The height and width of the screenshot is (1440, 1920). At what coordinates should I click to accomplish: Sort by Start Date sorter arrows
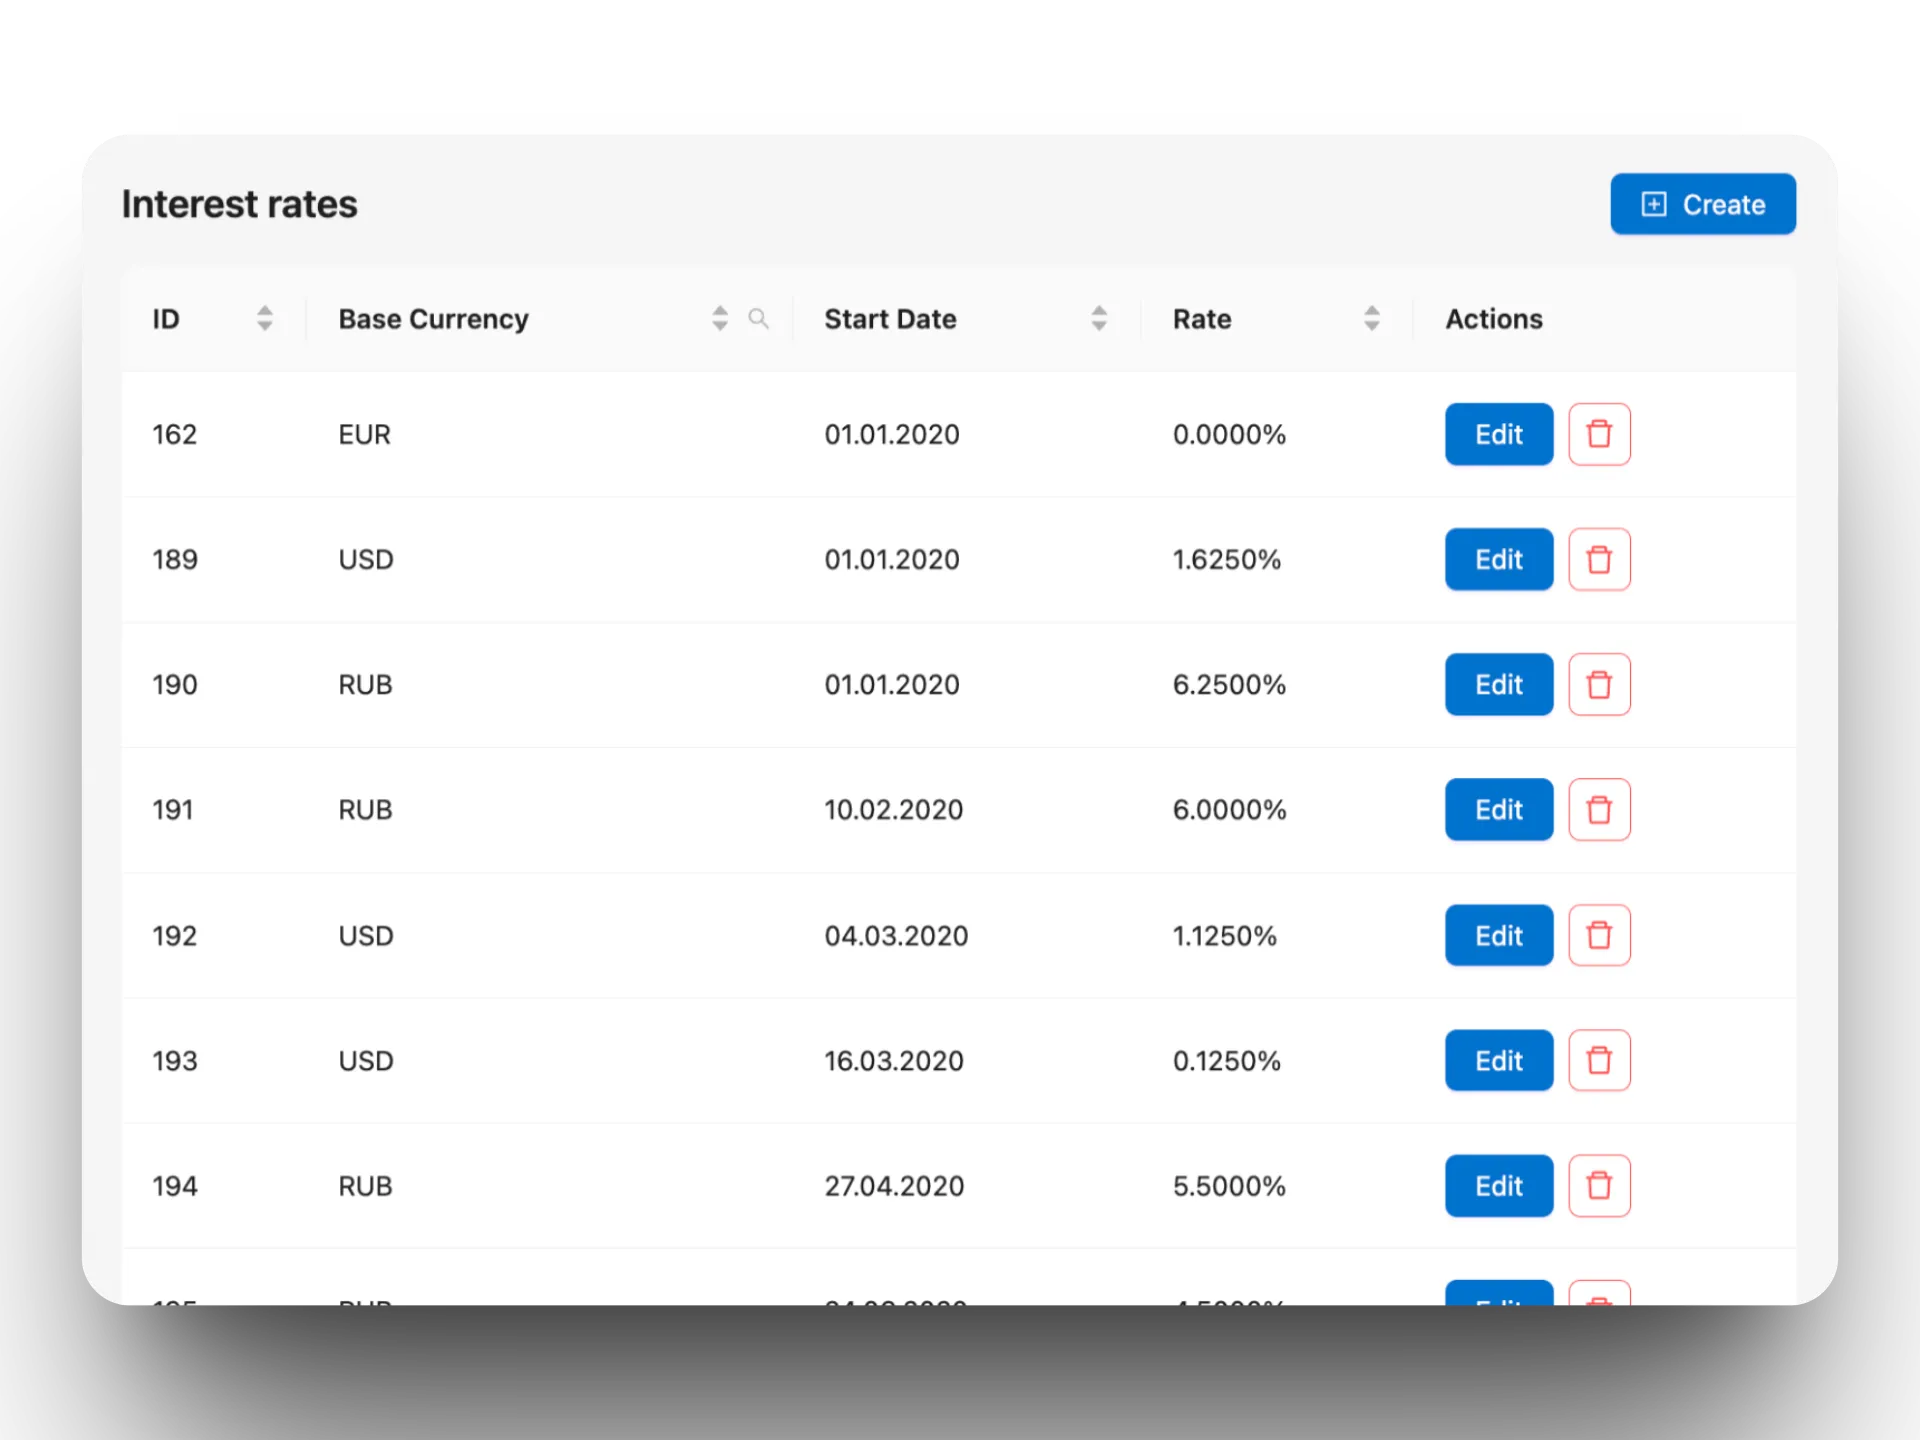[x=1099, y=319]
